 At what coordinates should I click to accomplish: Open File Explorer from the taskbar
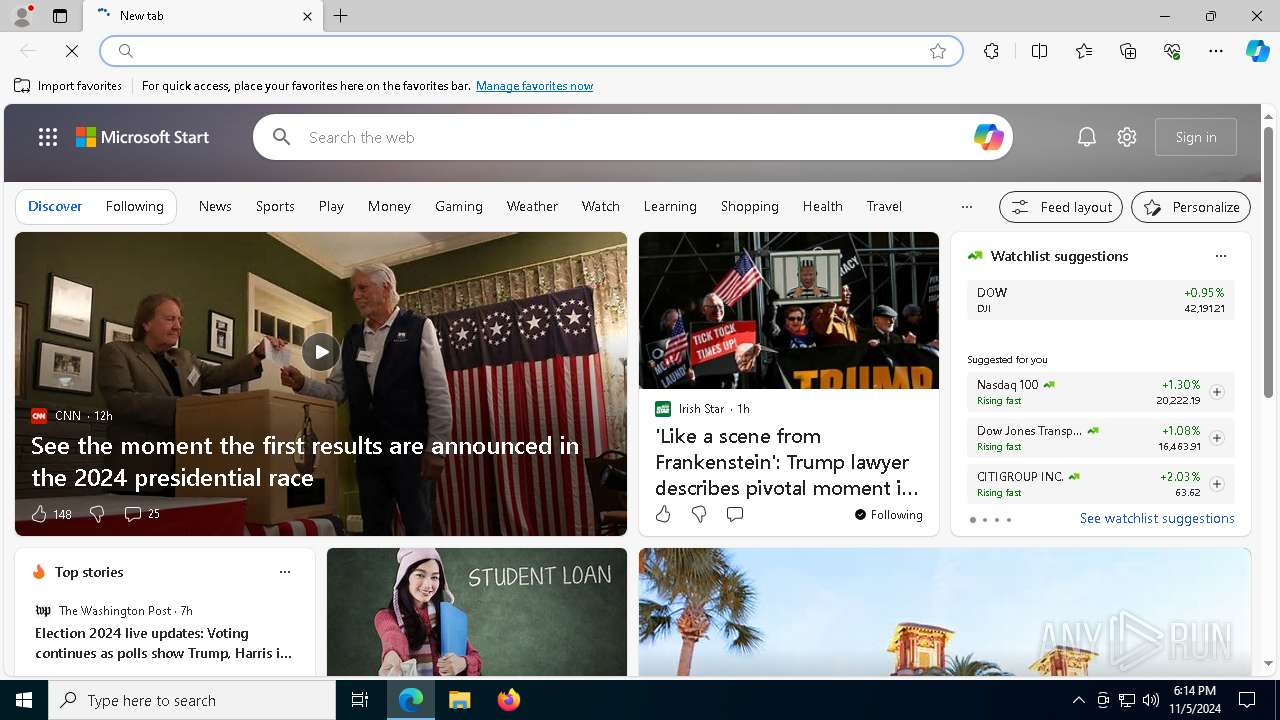[x=460, y=700]
